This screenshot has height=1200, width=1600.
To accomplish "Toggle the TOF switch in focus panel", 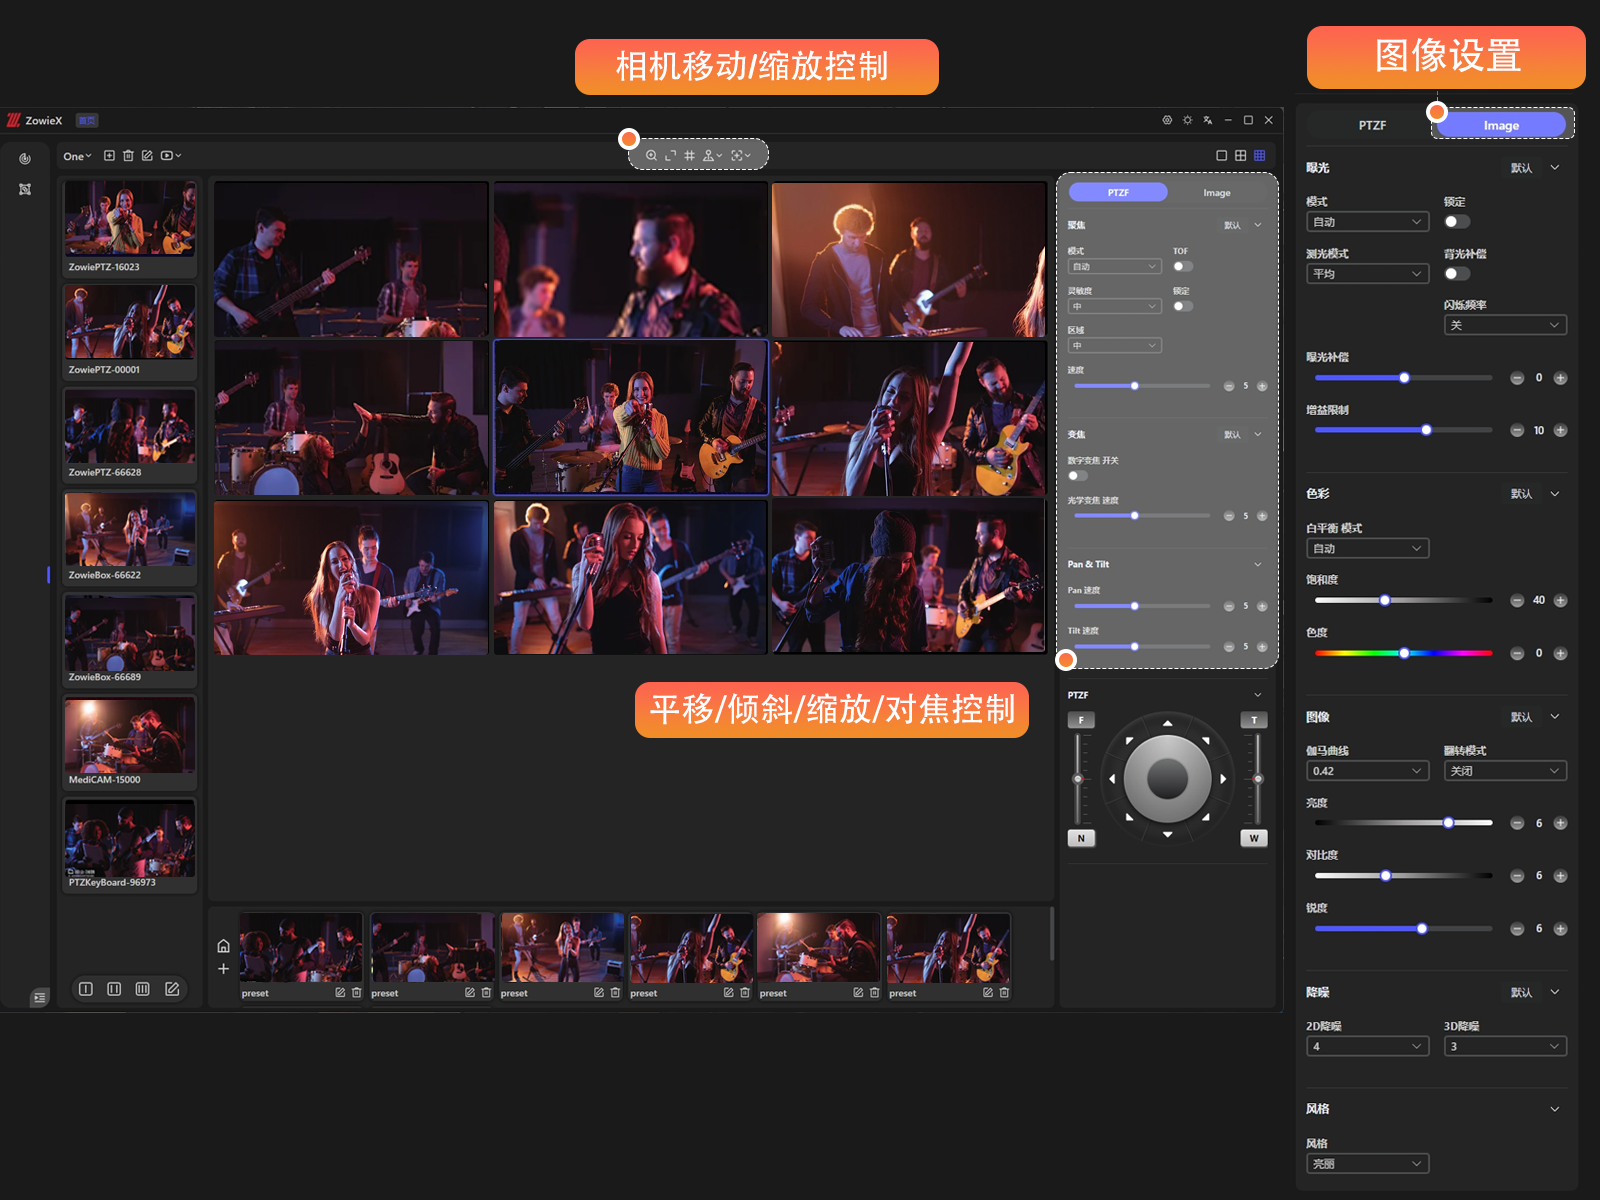I will point(1182,267).
